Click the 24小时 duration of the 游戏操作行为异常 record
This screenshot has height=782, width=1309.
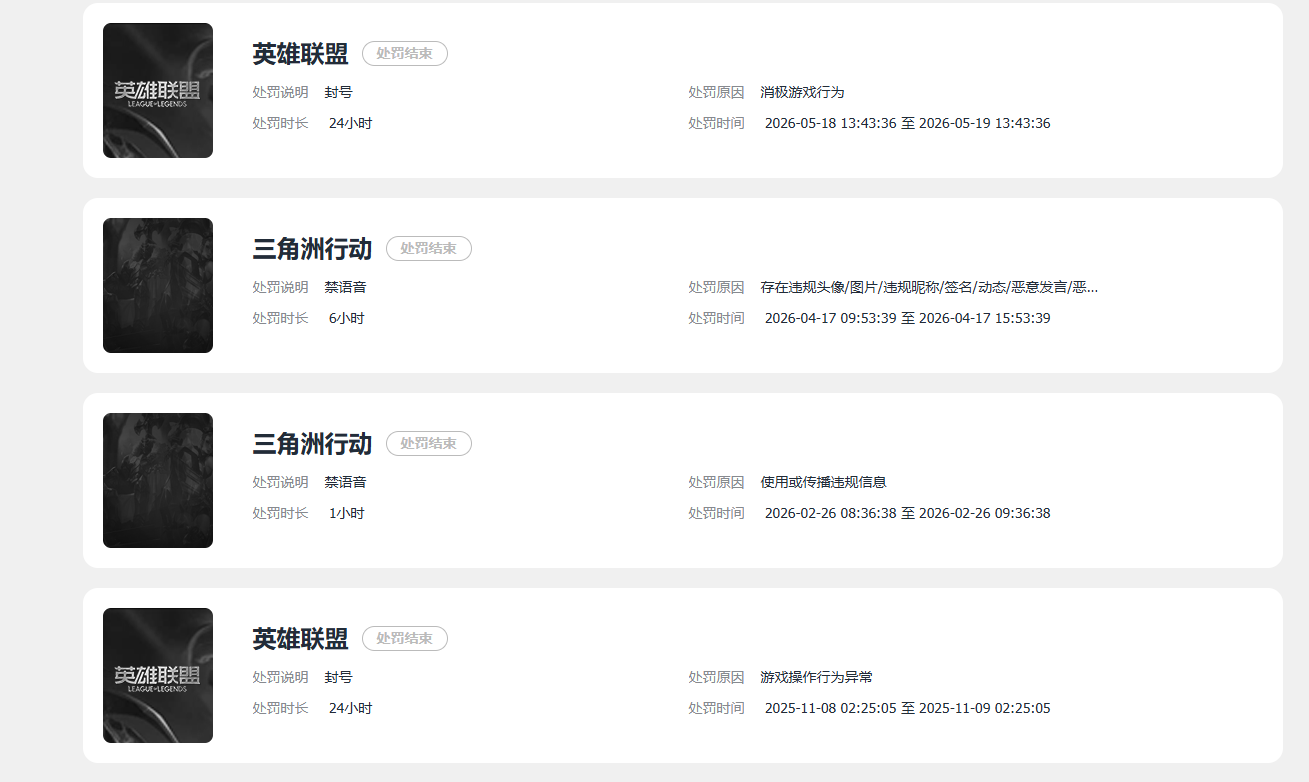[350, 709]
